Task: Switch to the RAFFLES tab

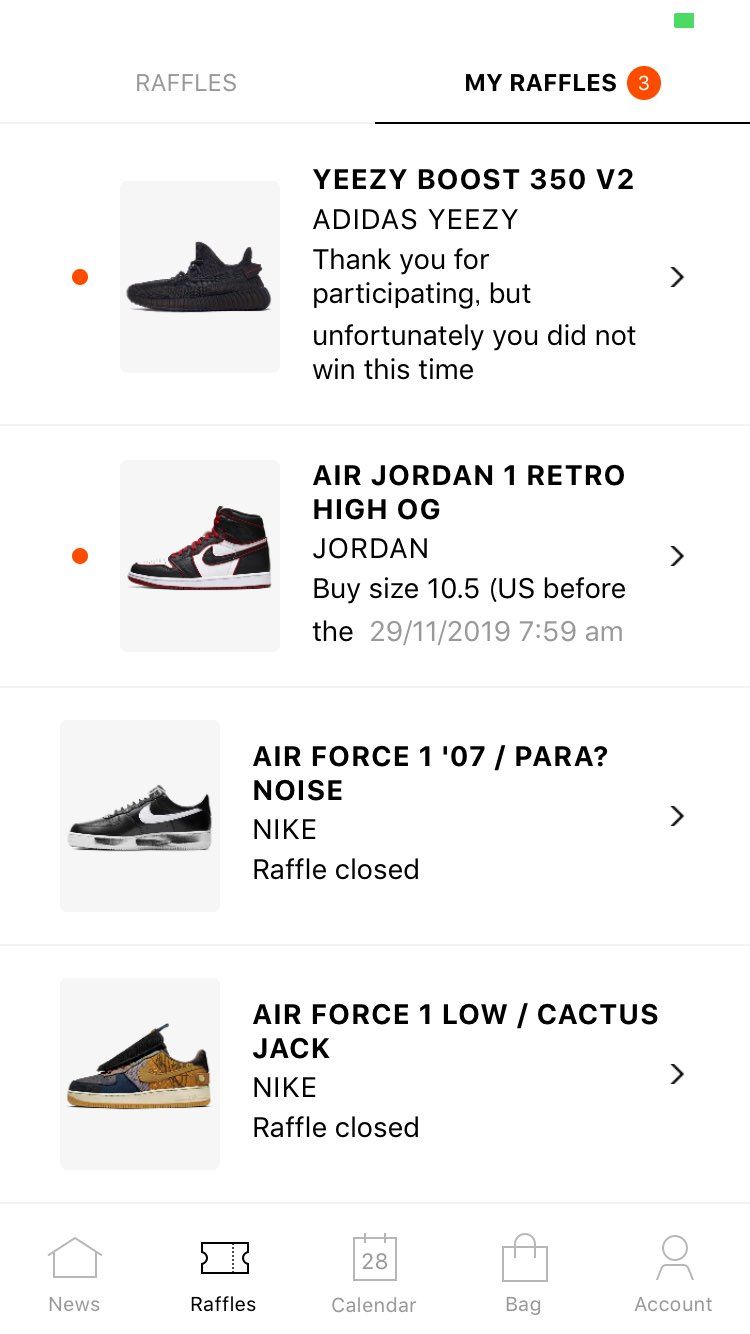Action: 187,83
